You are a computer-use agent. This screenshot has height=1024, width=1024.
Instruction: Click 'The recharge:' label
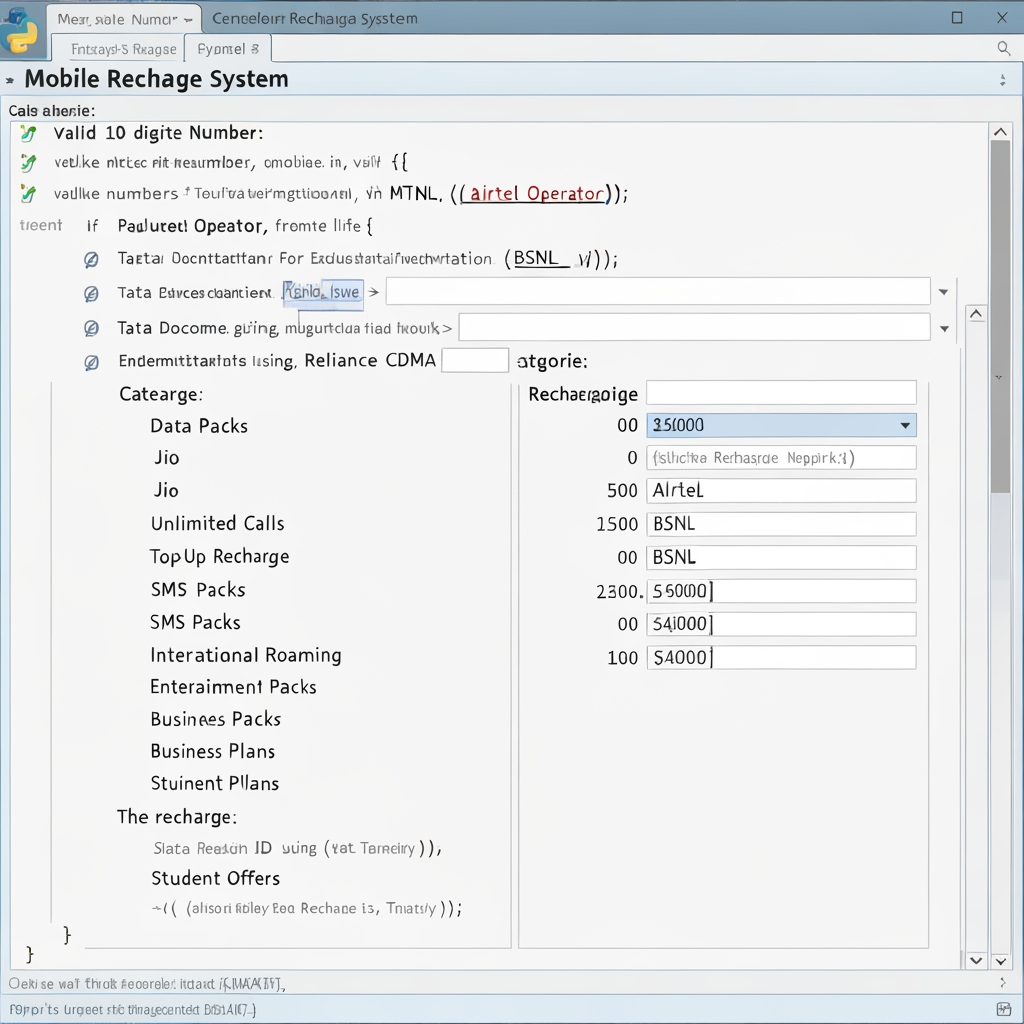pyautogui.click(x=177, y=817)
